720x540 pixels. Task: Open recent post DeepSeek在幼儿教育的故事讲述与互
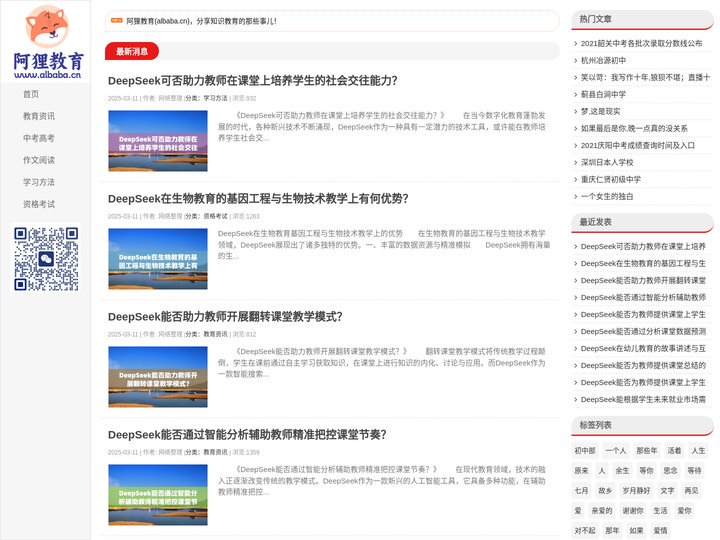click(x=643, y=349)
